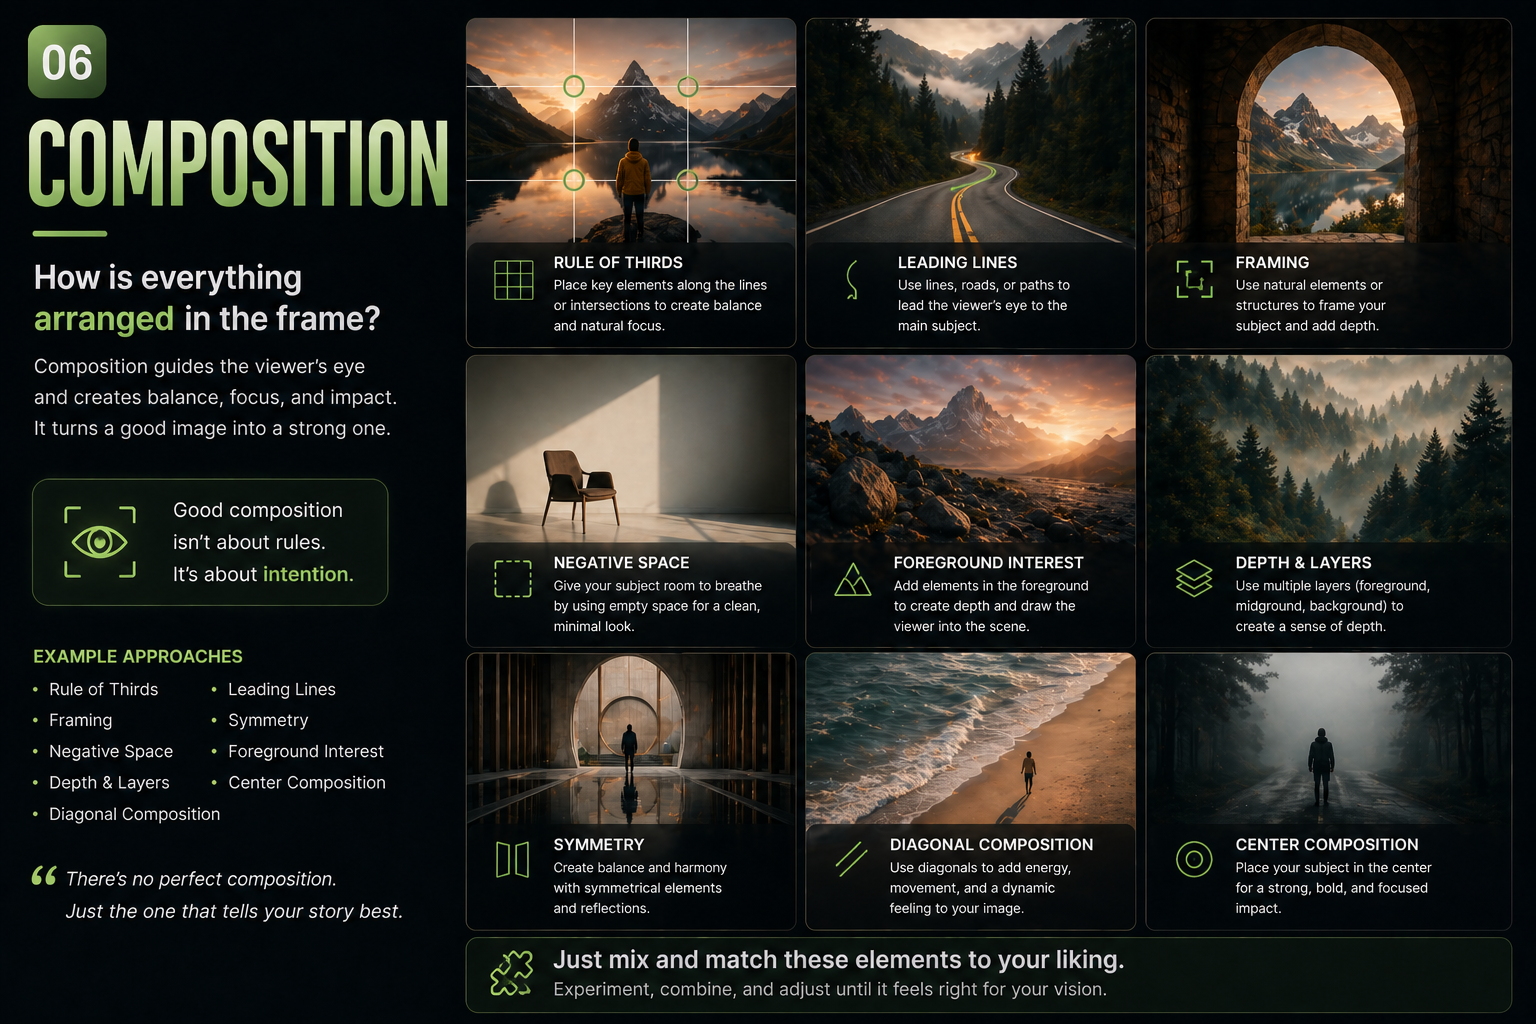Click 'Symmetry' in the Example Approaches list

(268, 720)
